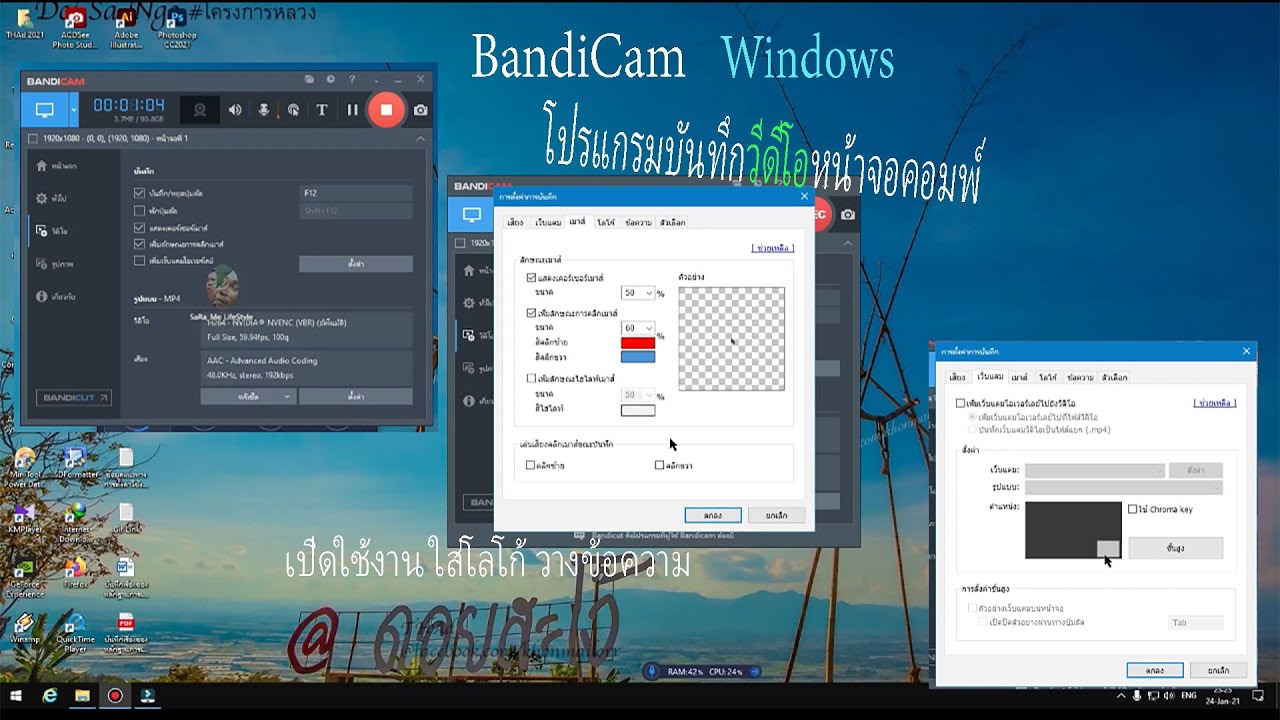1280x720 pixels.
Task: Pick left-click red color swatch
Action: click(x=638, y=343)
